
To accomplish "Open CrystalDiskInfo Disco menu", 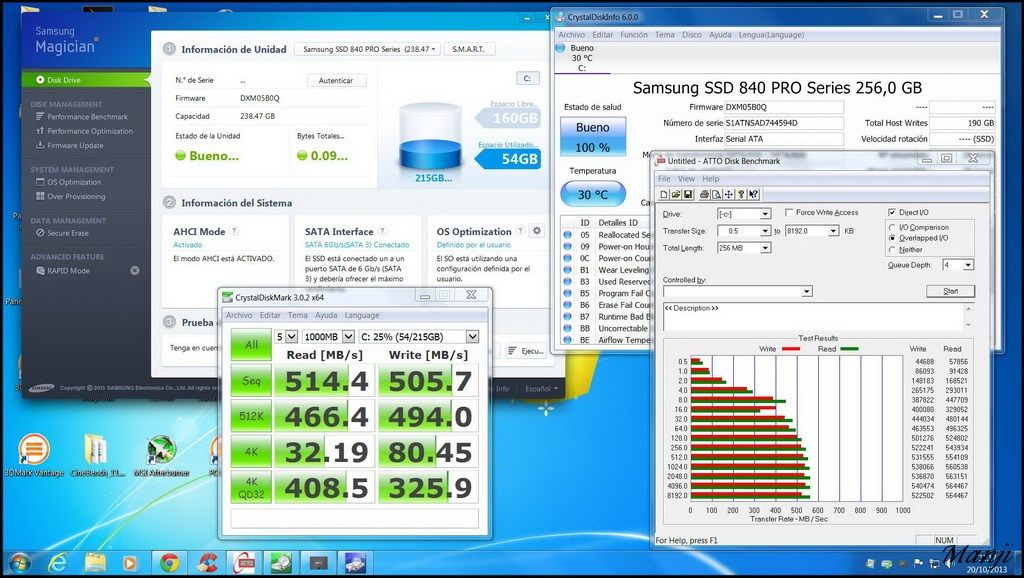I will pos(692,35).
